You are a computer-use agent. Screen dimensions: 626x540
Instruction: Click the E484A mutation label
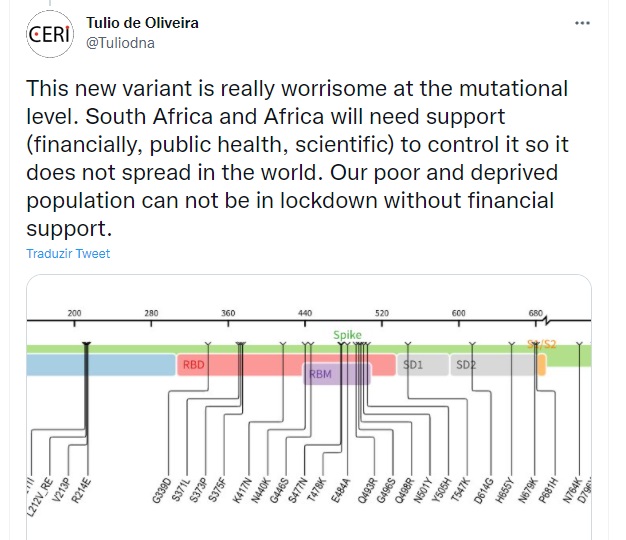pyautogui.click(x=347, y=495)
